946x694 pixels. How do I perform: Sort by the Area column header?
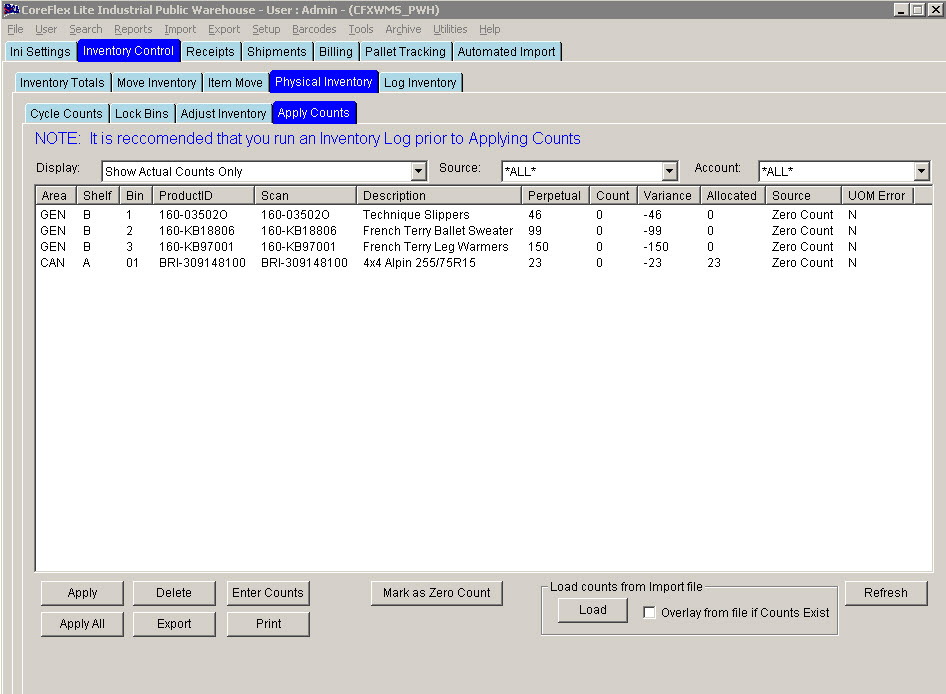tap(54, 196)
